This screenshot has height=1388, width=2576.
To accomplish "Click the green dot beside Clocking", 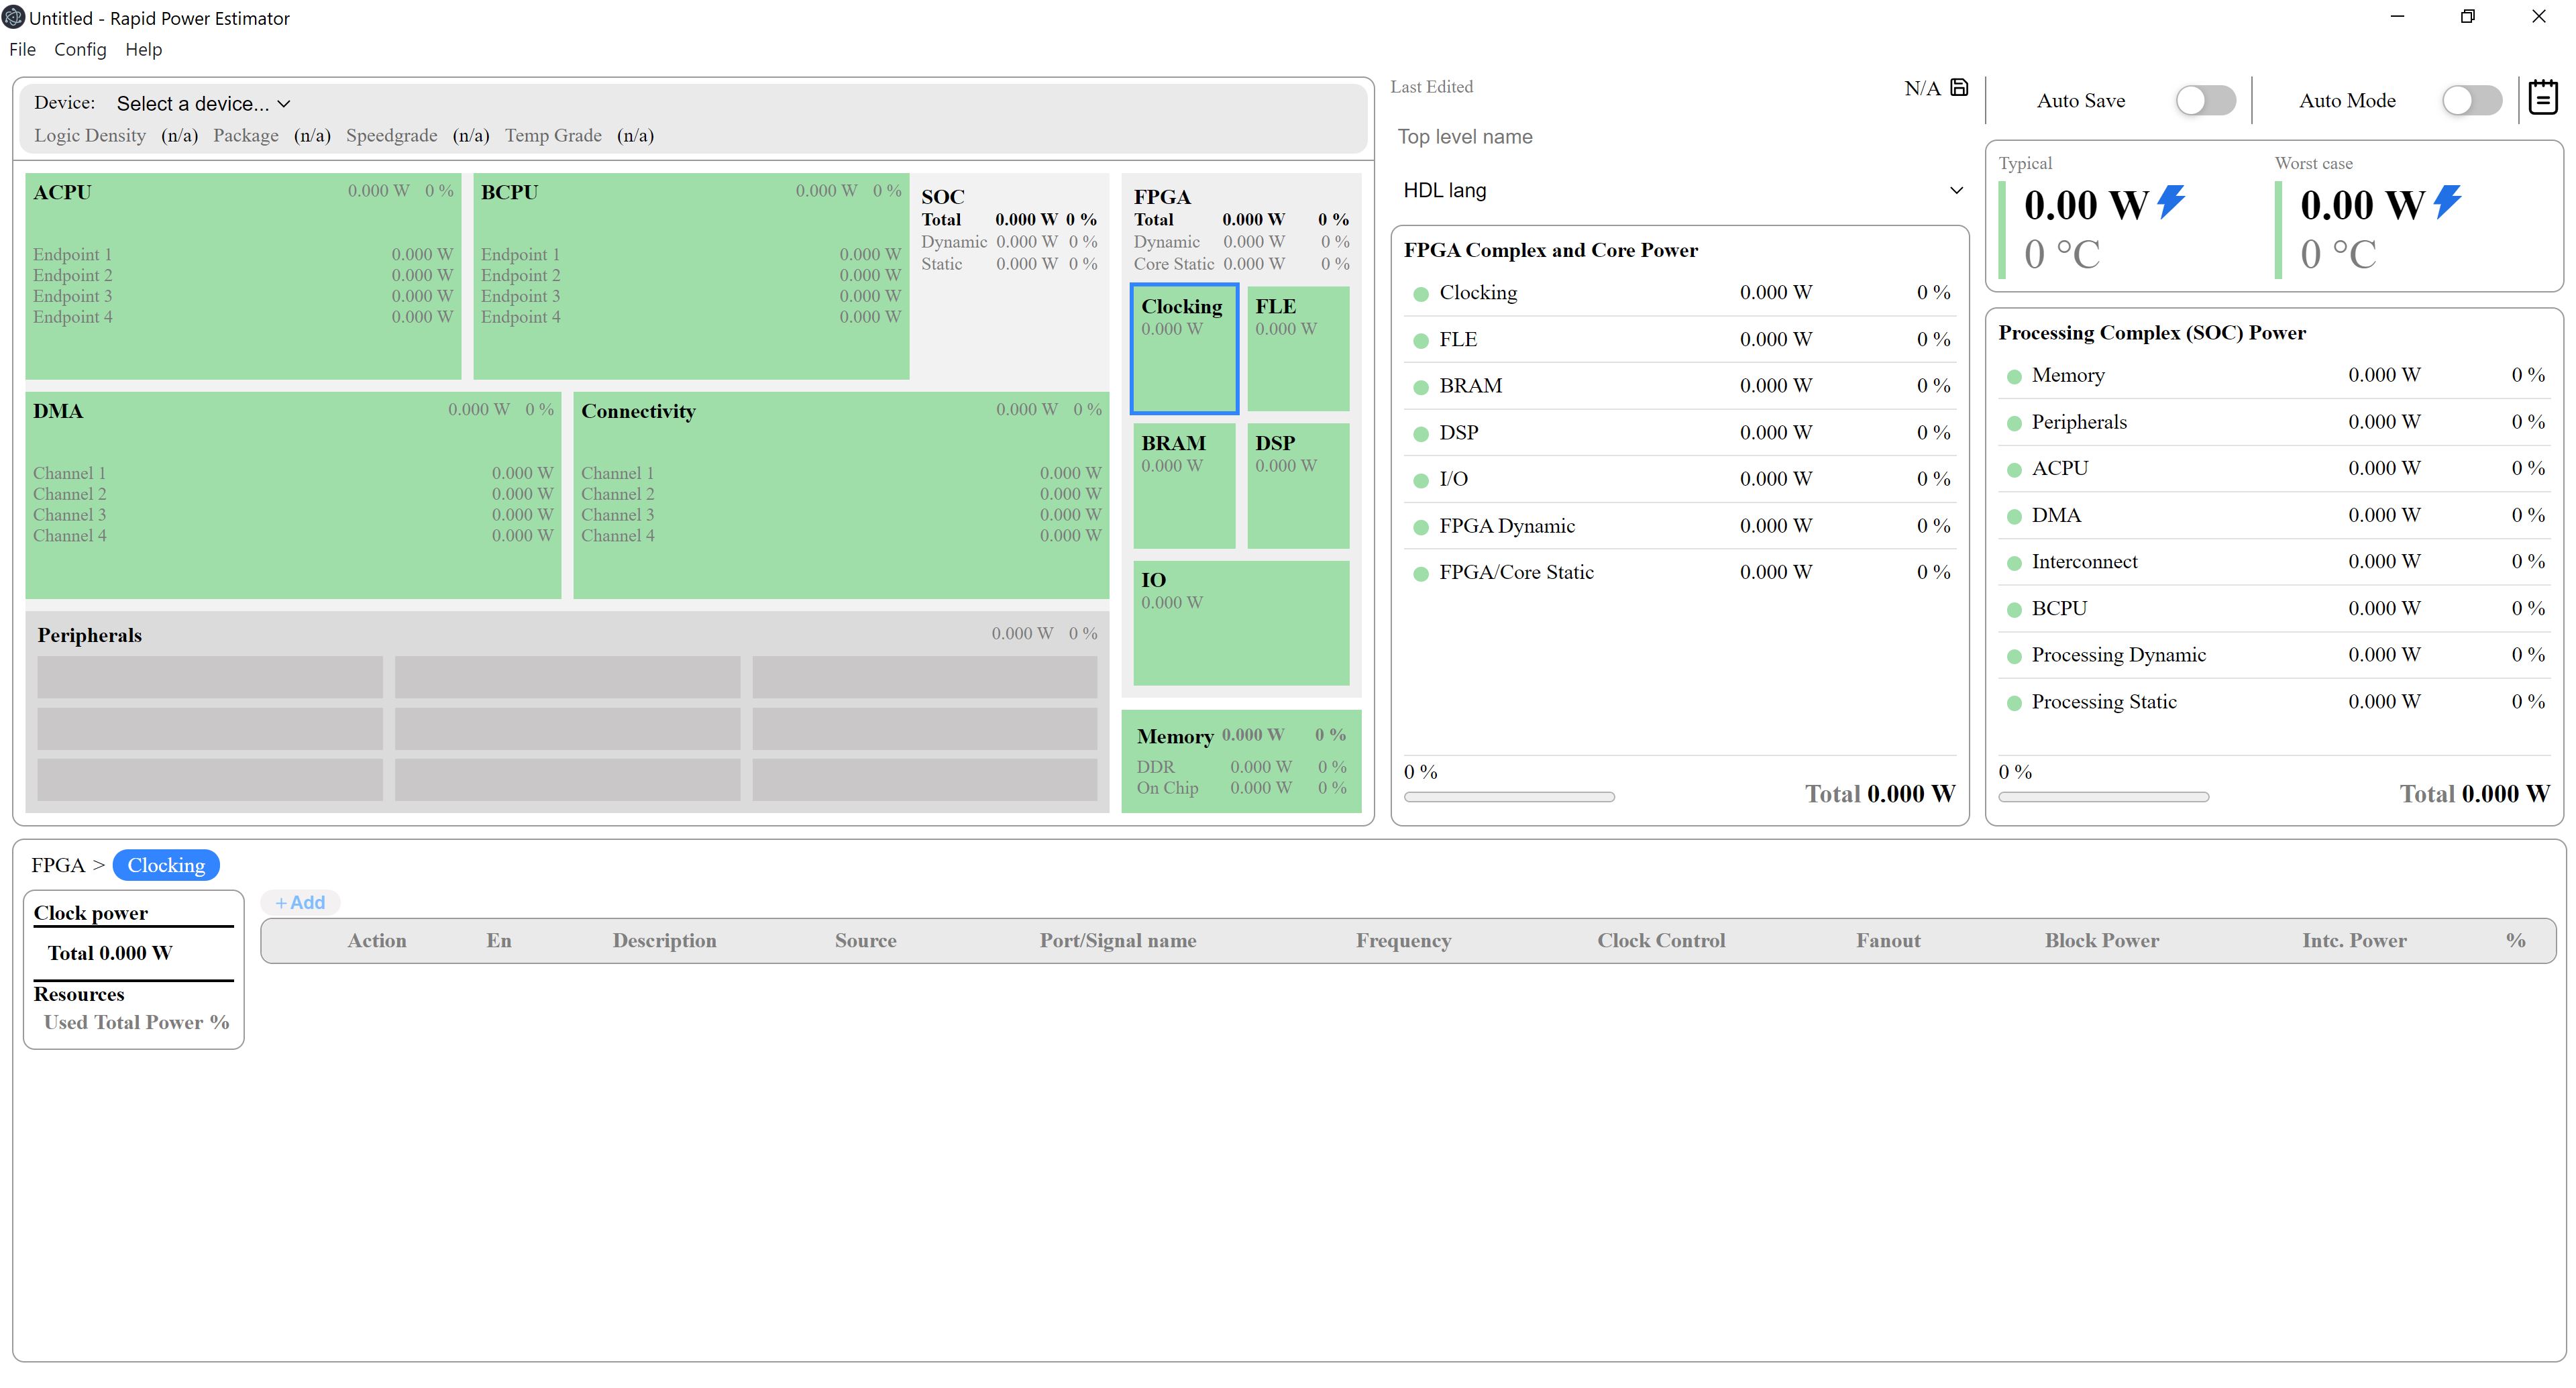I will click(1420, 294).
